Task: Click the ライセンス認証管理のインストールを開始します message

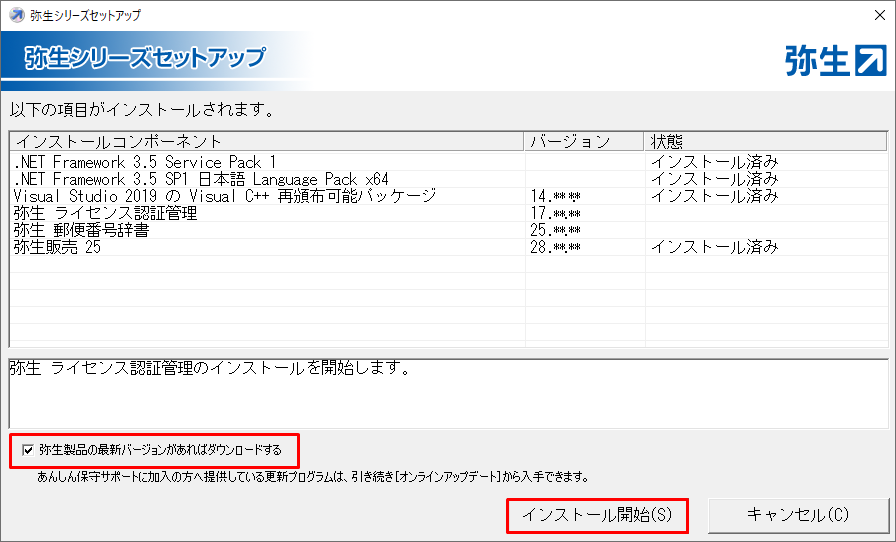Action: pyautogui.click(x=210, y=368)
